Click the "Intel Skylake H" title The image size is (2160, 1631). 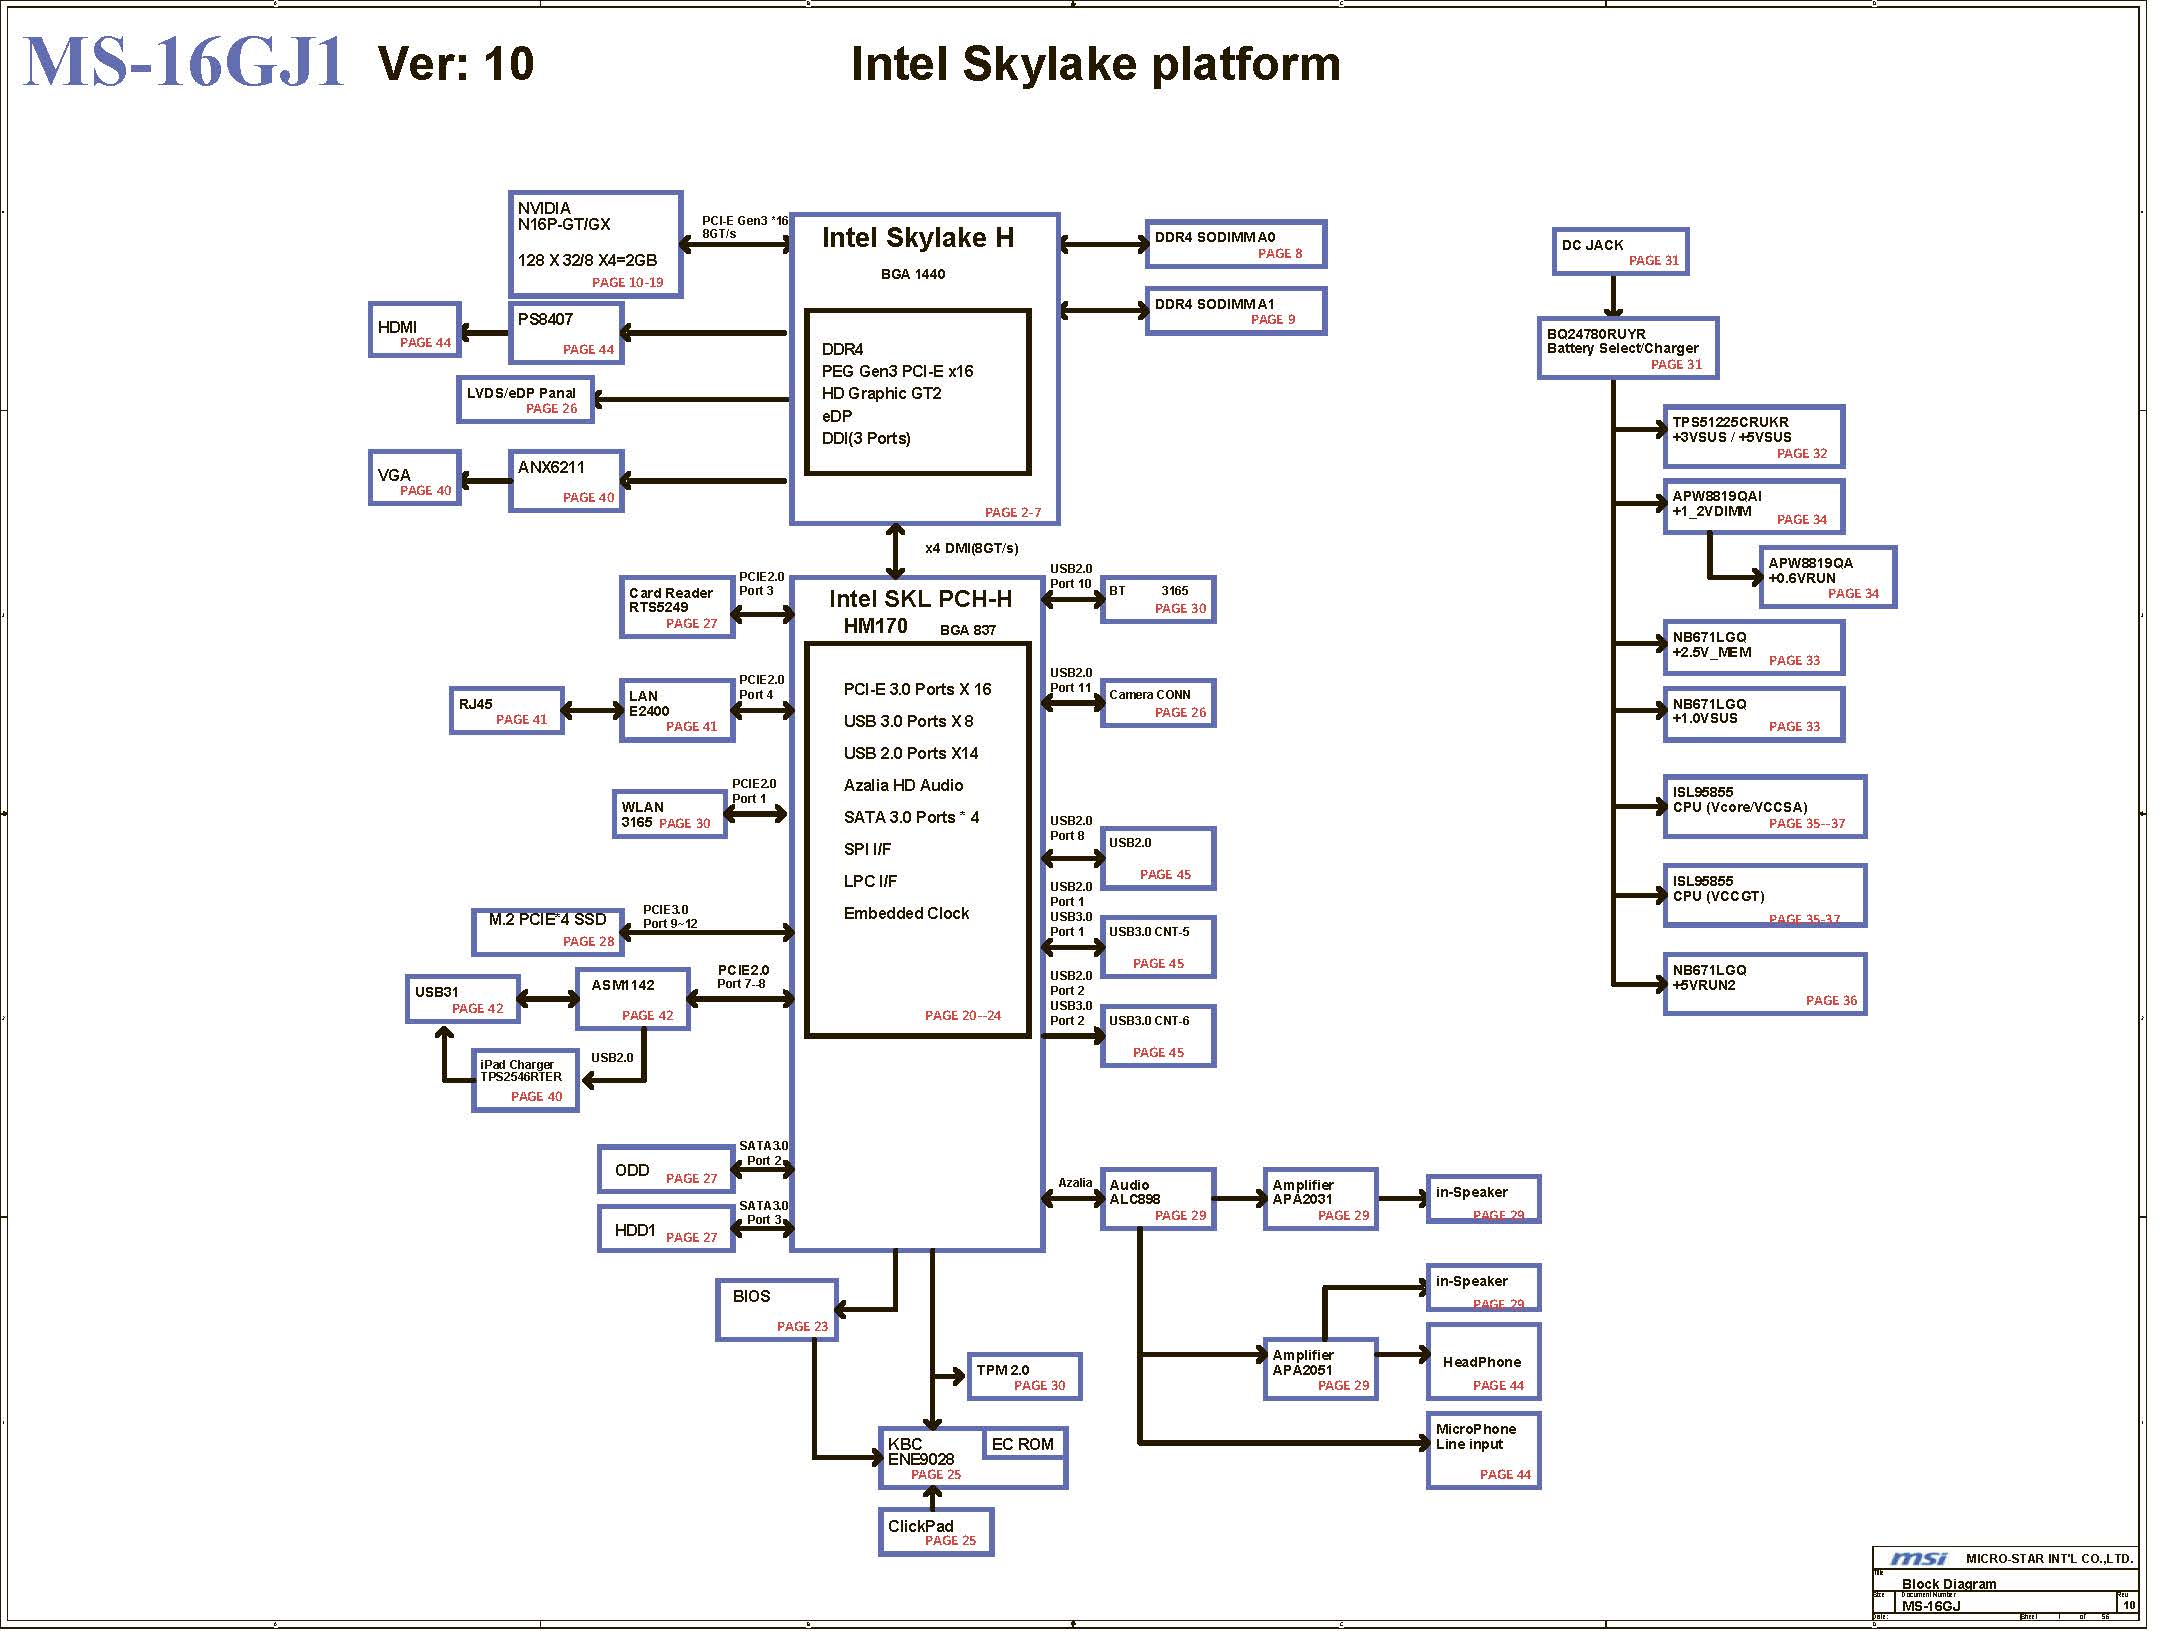click(918, 238)
